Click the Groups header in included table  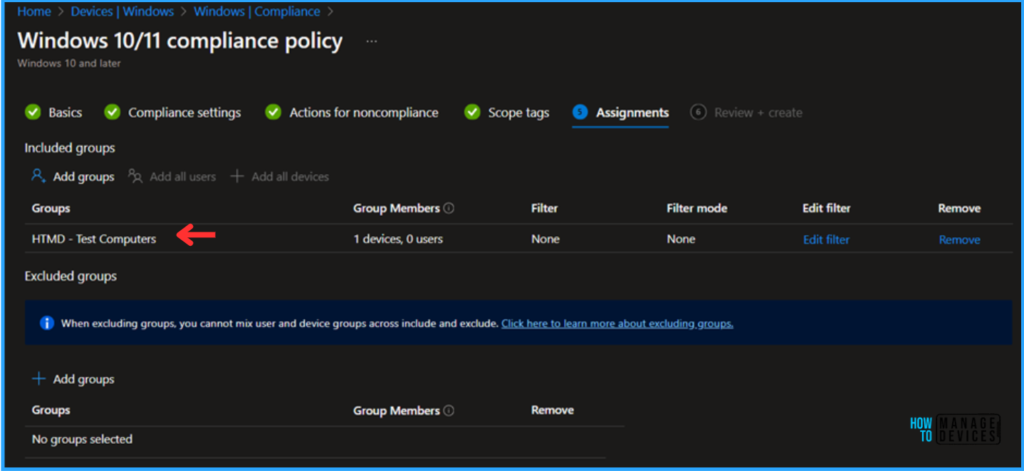(x=51, y=208)
